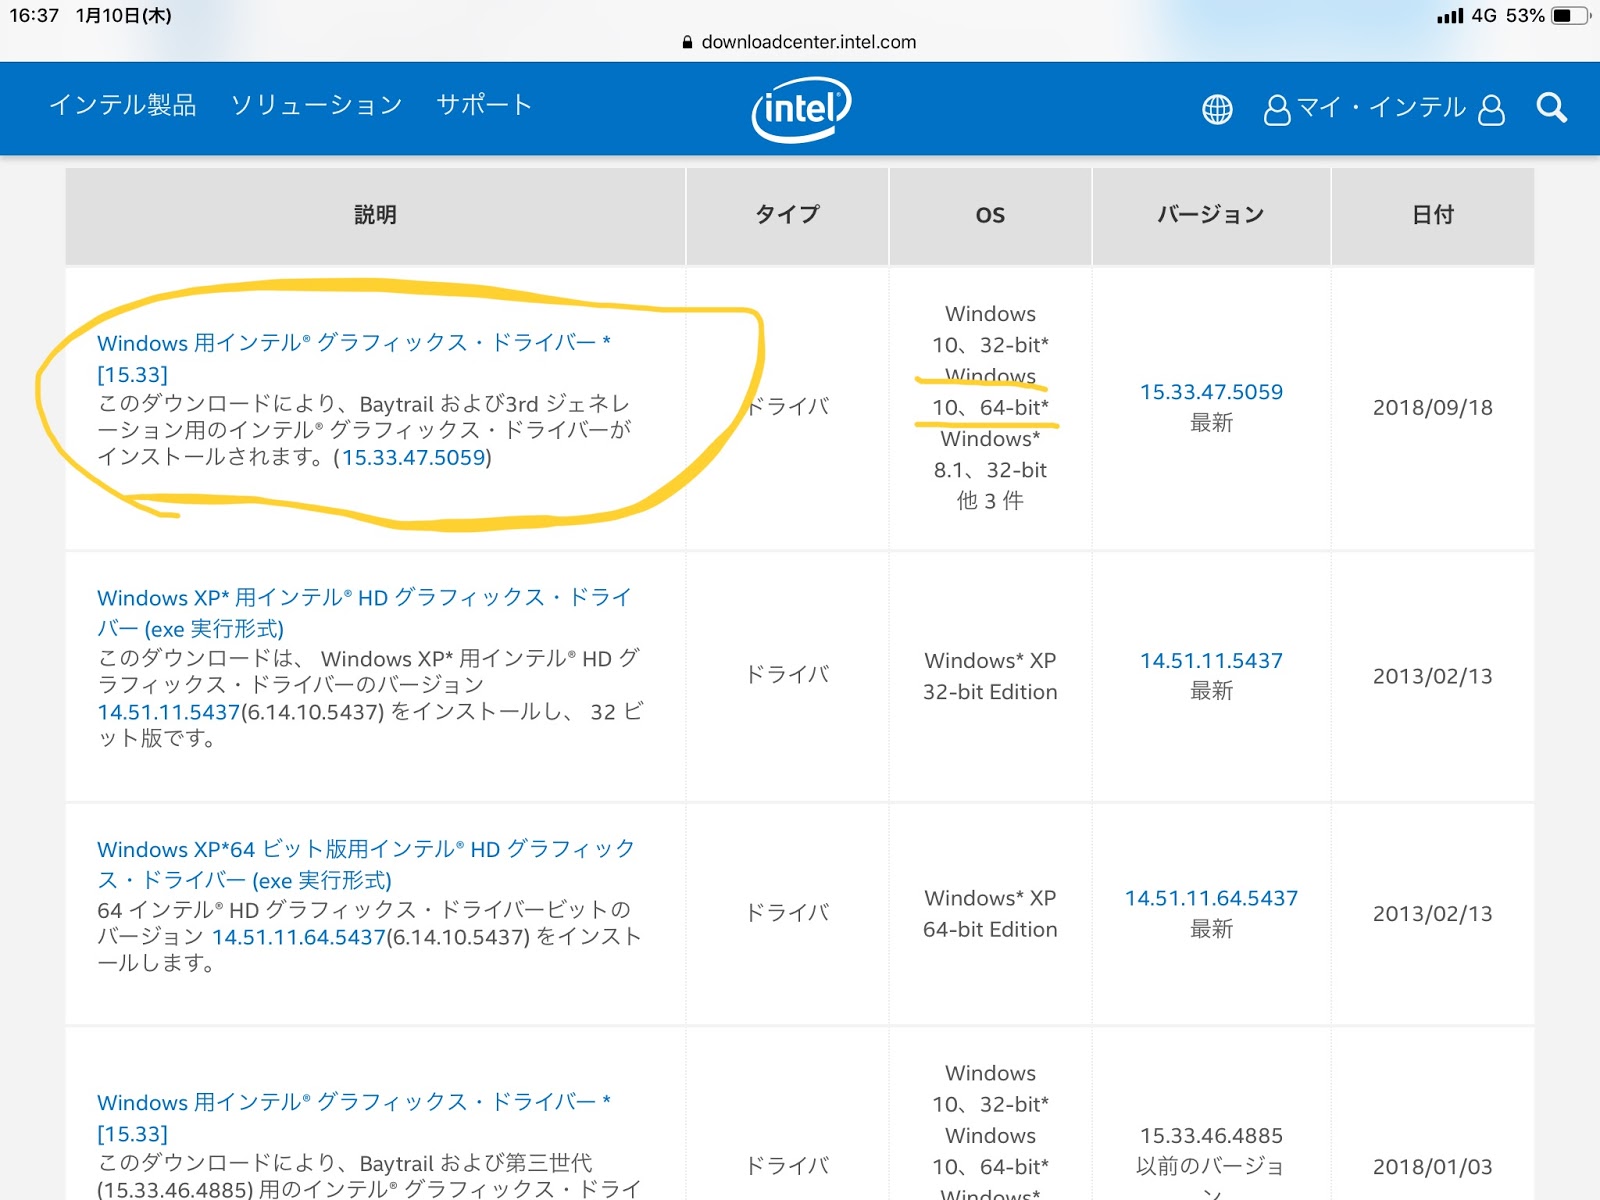
Task: Click the タイプ column header
Action: pyautogui.click(x=787, y=215)
